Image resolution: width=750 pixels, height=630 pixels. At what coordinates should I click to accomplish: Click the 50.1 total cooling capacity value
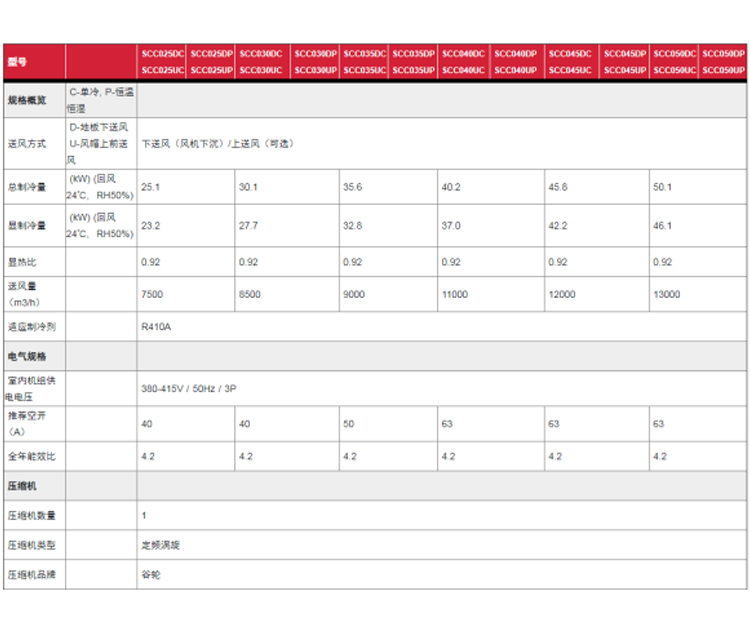pyautogui.click(x=663, y=187)
